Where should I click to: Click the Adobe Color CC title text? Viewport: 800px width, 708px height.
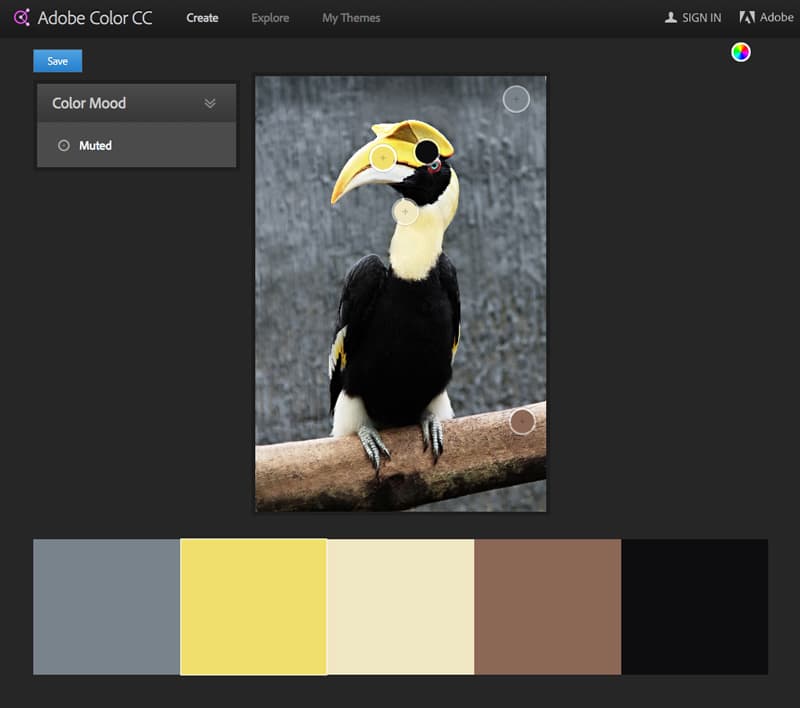95,18
